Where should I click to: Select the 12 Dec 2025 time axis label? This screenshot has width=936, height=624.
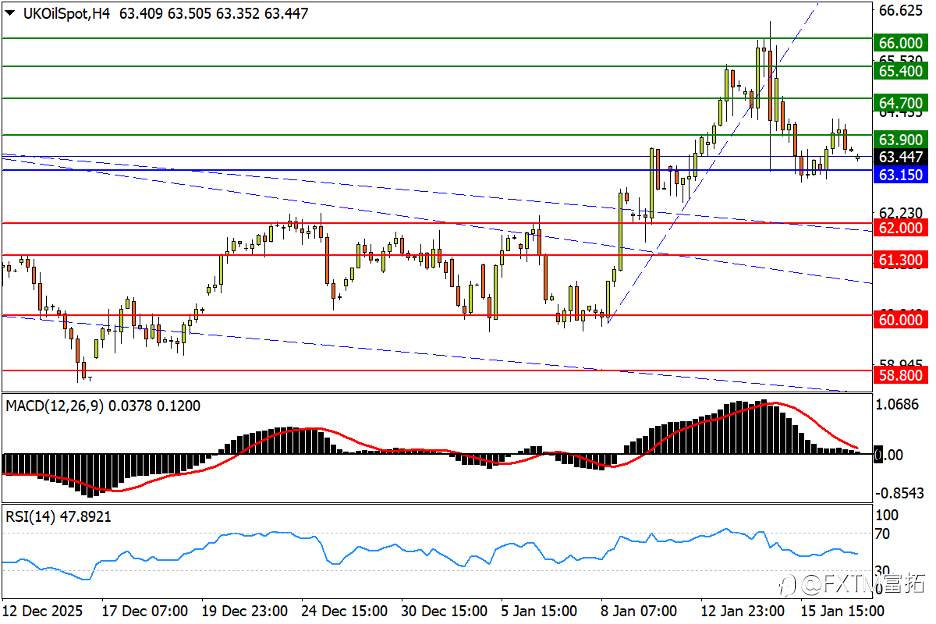44,611
